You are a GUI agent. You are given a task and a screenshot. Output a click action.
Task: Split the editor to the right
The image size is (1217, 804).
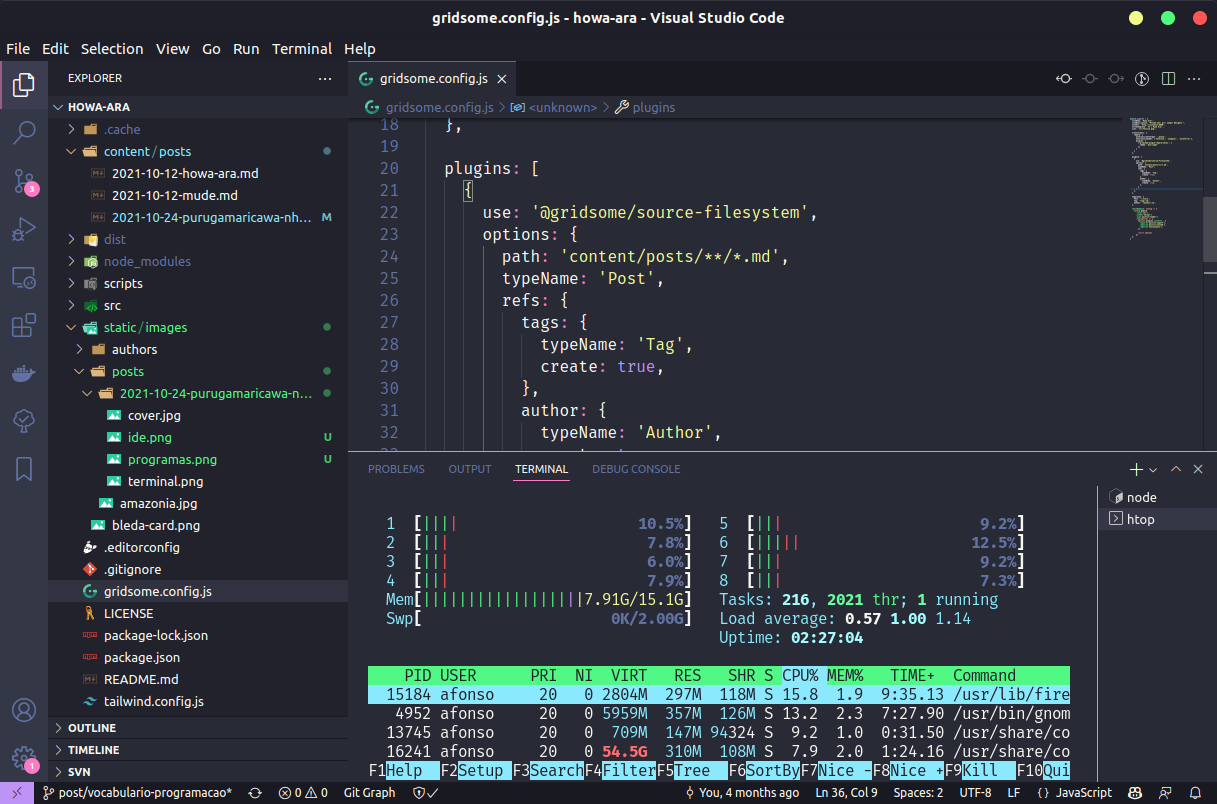pyautogui.click(x=1166, y=79)
